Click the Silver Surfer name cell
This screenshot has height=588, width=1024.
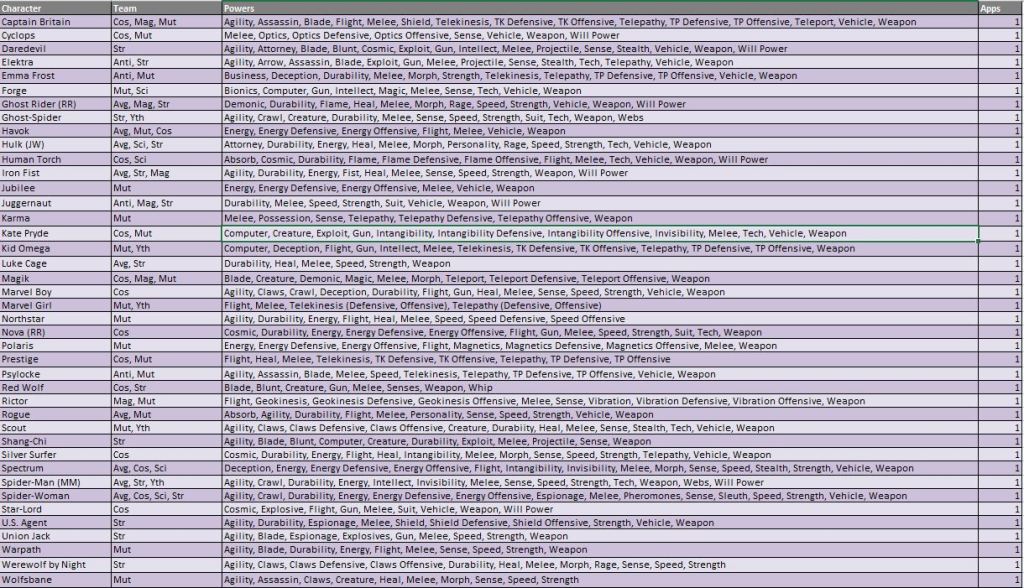55,454
